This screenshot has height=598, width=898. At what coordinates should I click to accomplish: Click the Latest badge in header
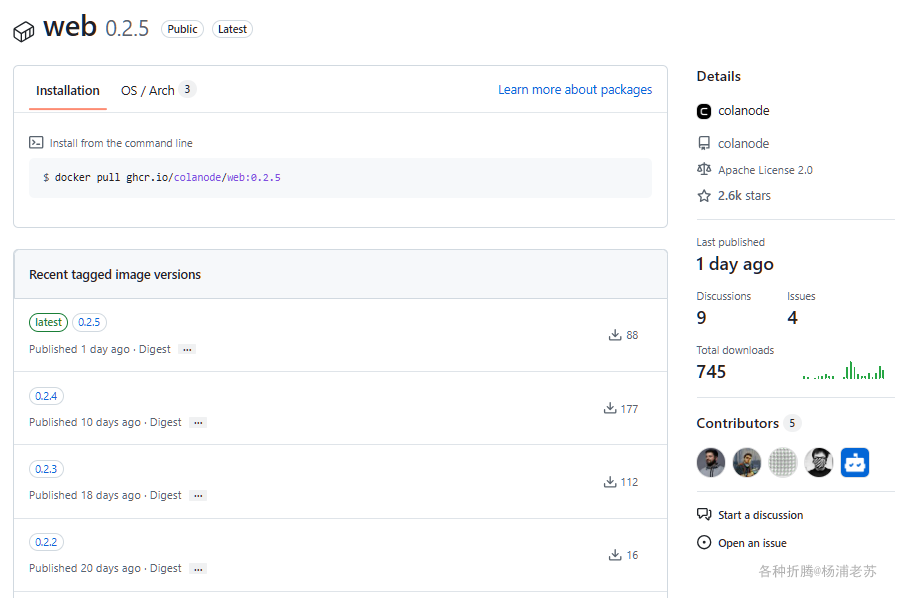232,29
